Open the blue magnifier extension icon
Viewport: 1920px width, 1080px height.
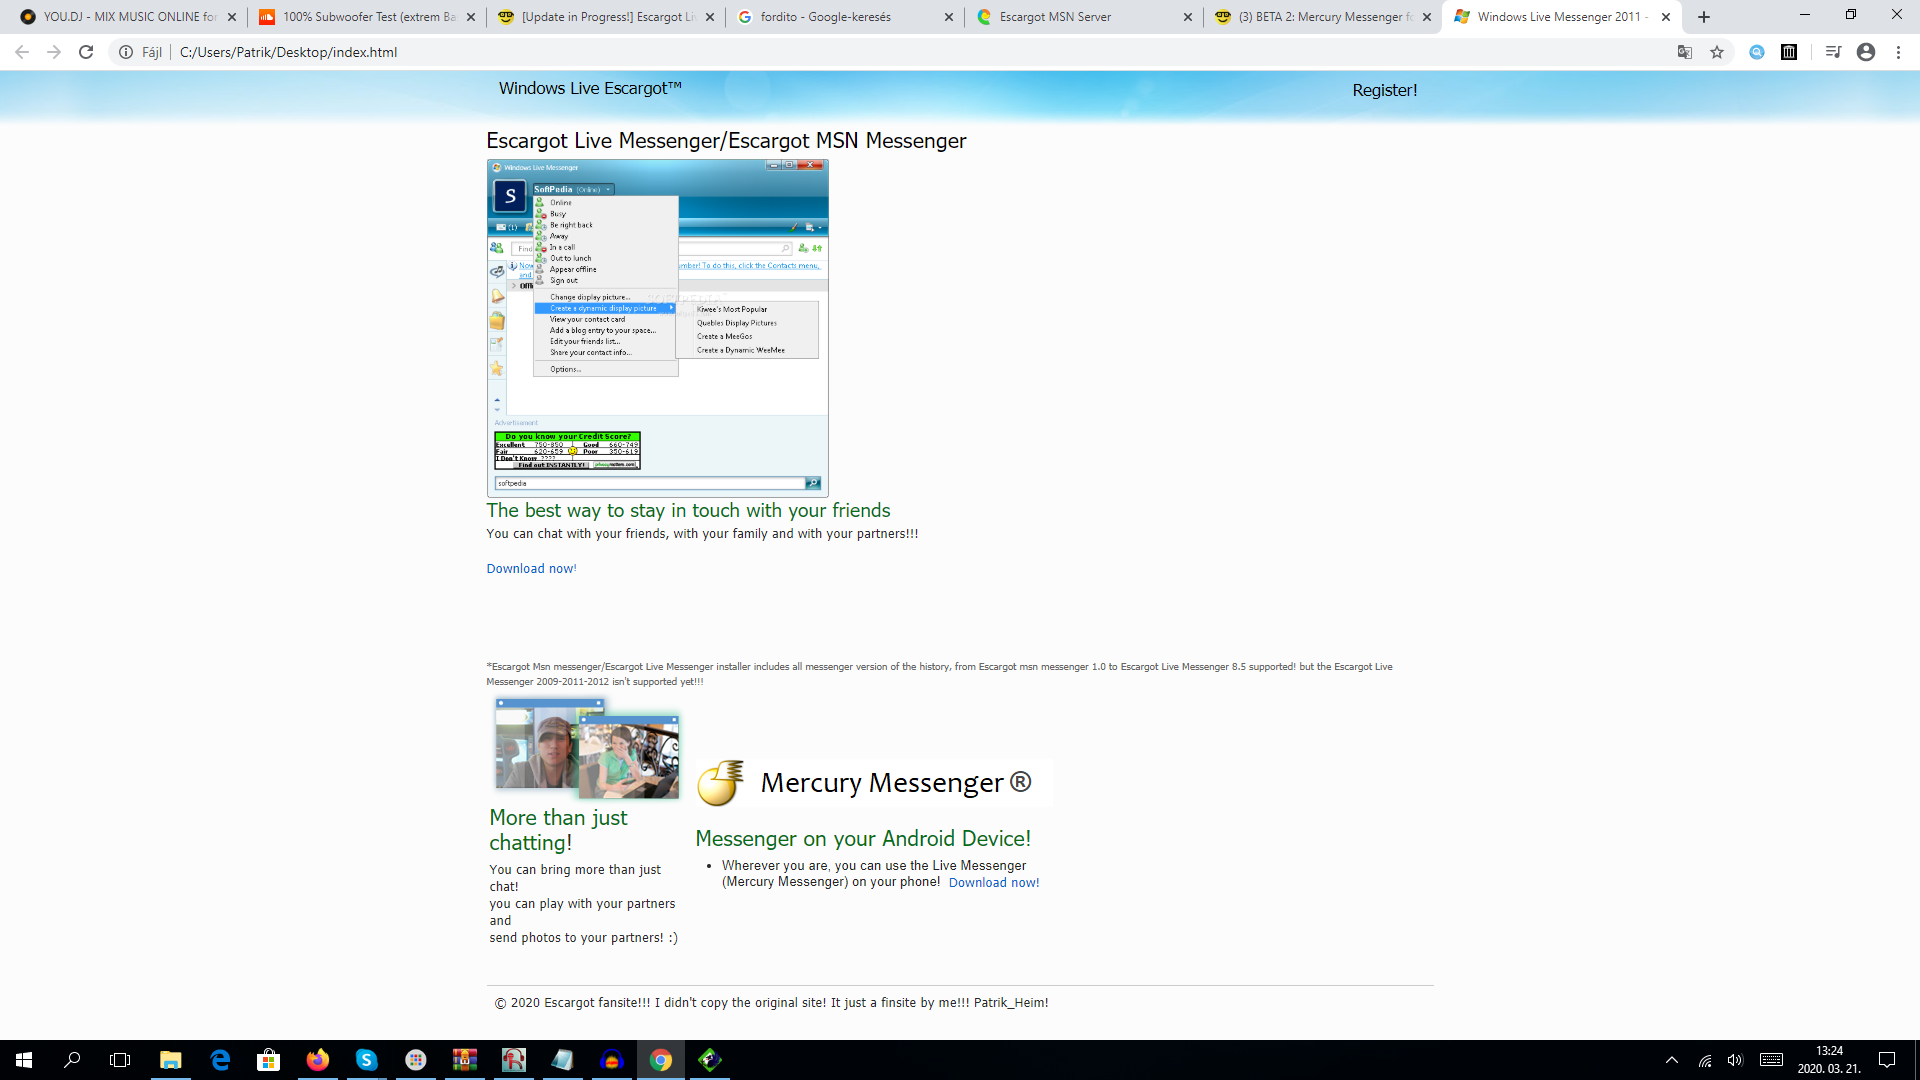[x=1757, y=52]
